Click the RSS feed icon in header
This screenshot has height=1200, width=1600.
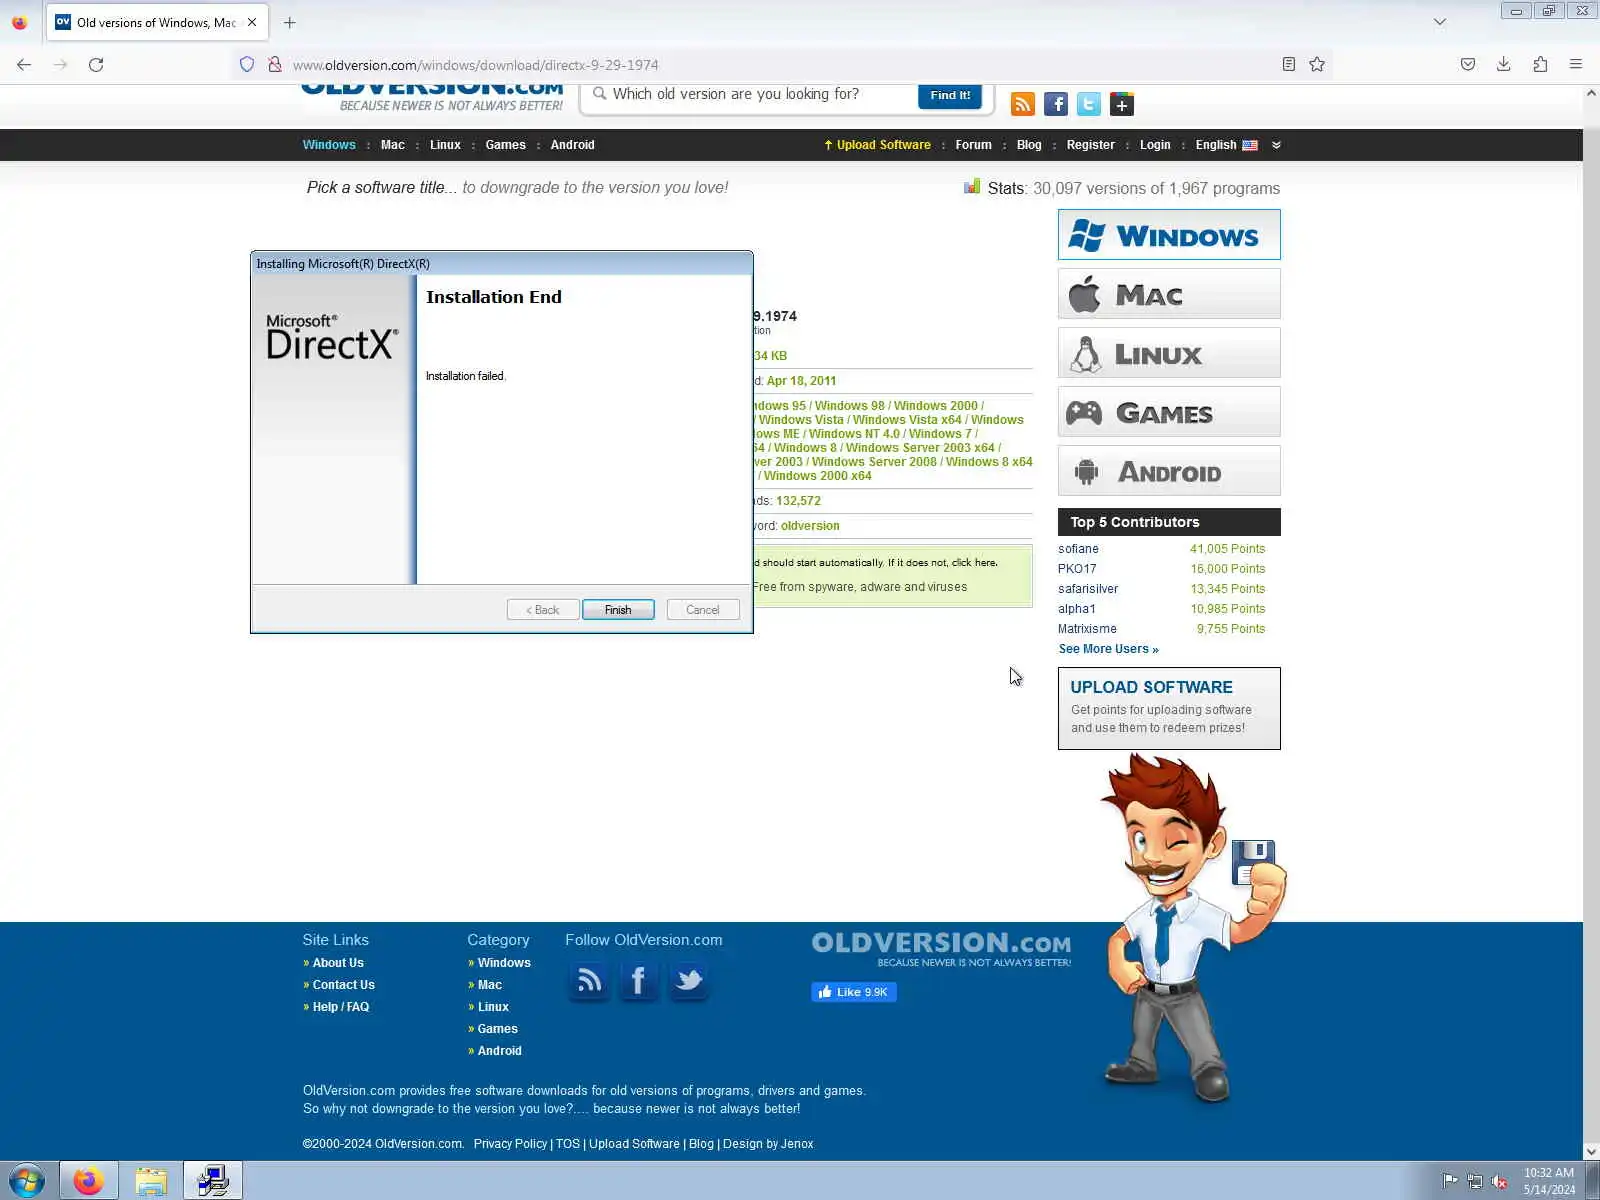1022,104
